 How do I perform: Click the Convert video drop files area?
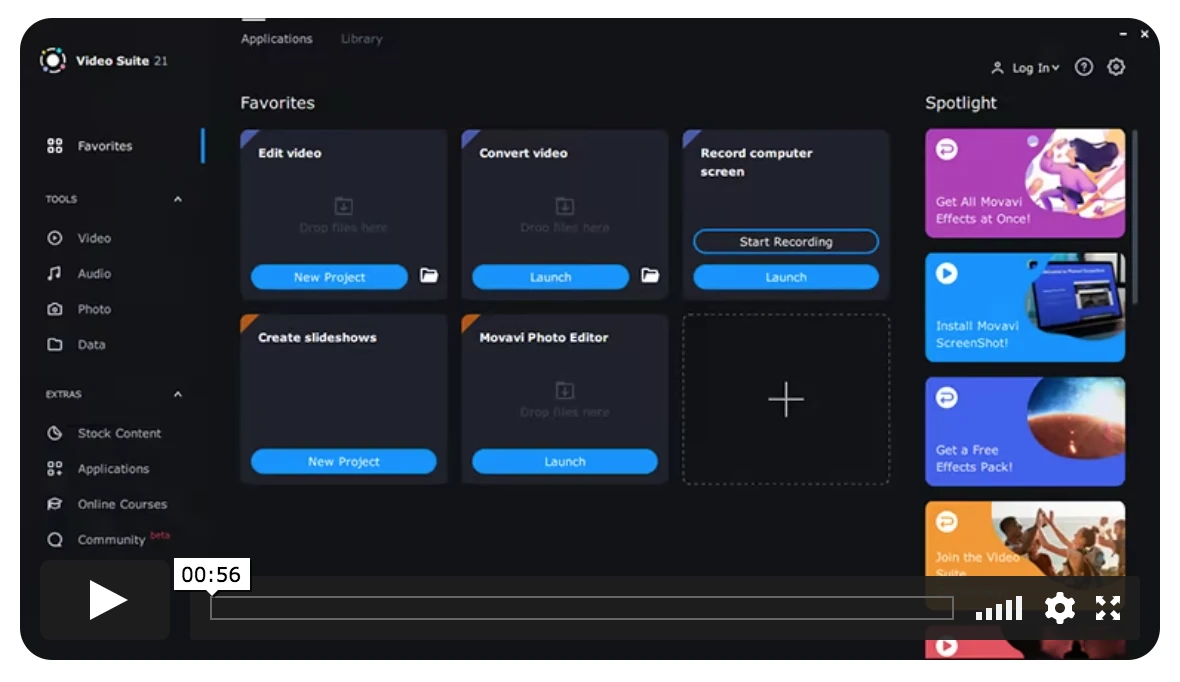point(564,215)
